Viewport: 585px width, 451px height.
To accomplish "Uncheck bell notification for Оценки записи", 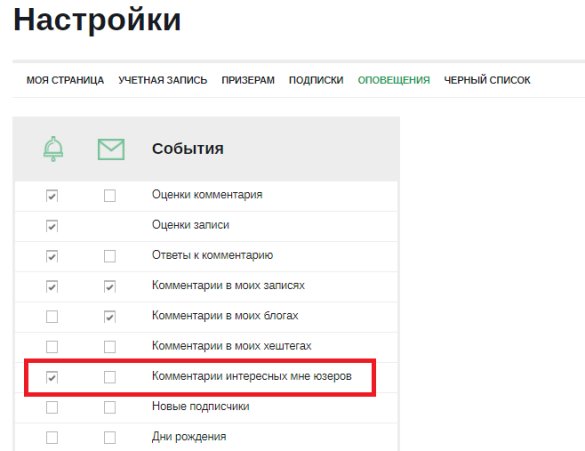I will point(52,226).
